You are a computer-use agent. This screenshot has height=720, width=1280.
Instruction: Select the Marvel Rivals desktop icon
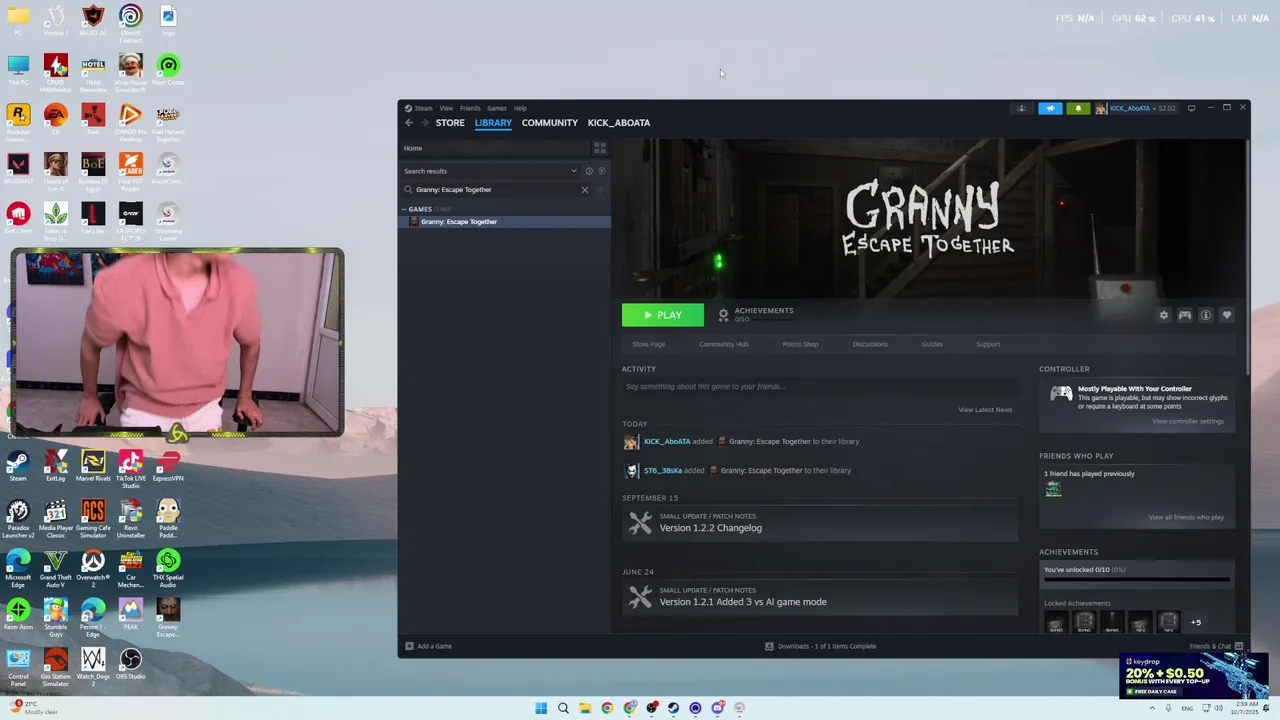tap(93, 465)
